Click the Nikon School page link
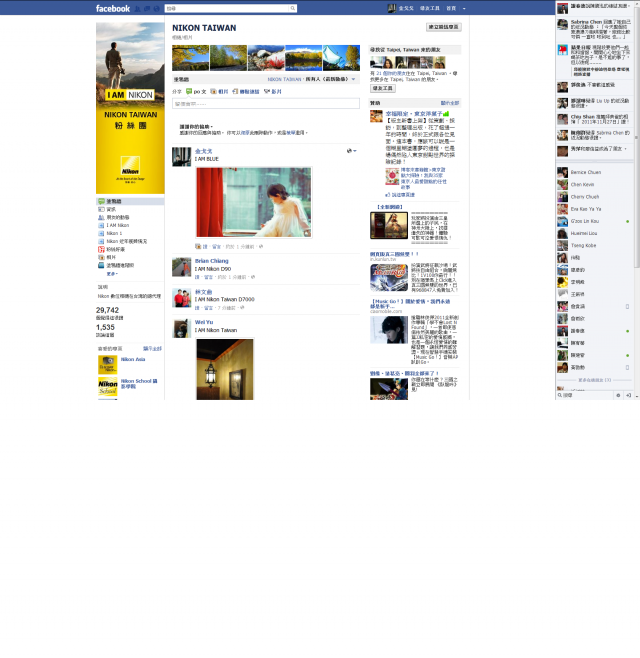The height and width of the screenshot is (658, 640). click(x=139, y=384)
